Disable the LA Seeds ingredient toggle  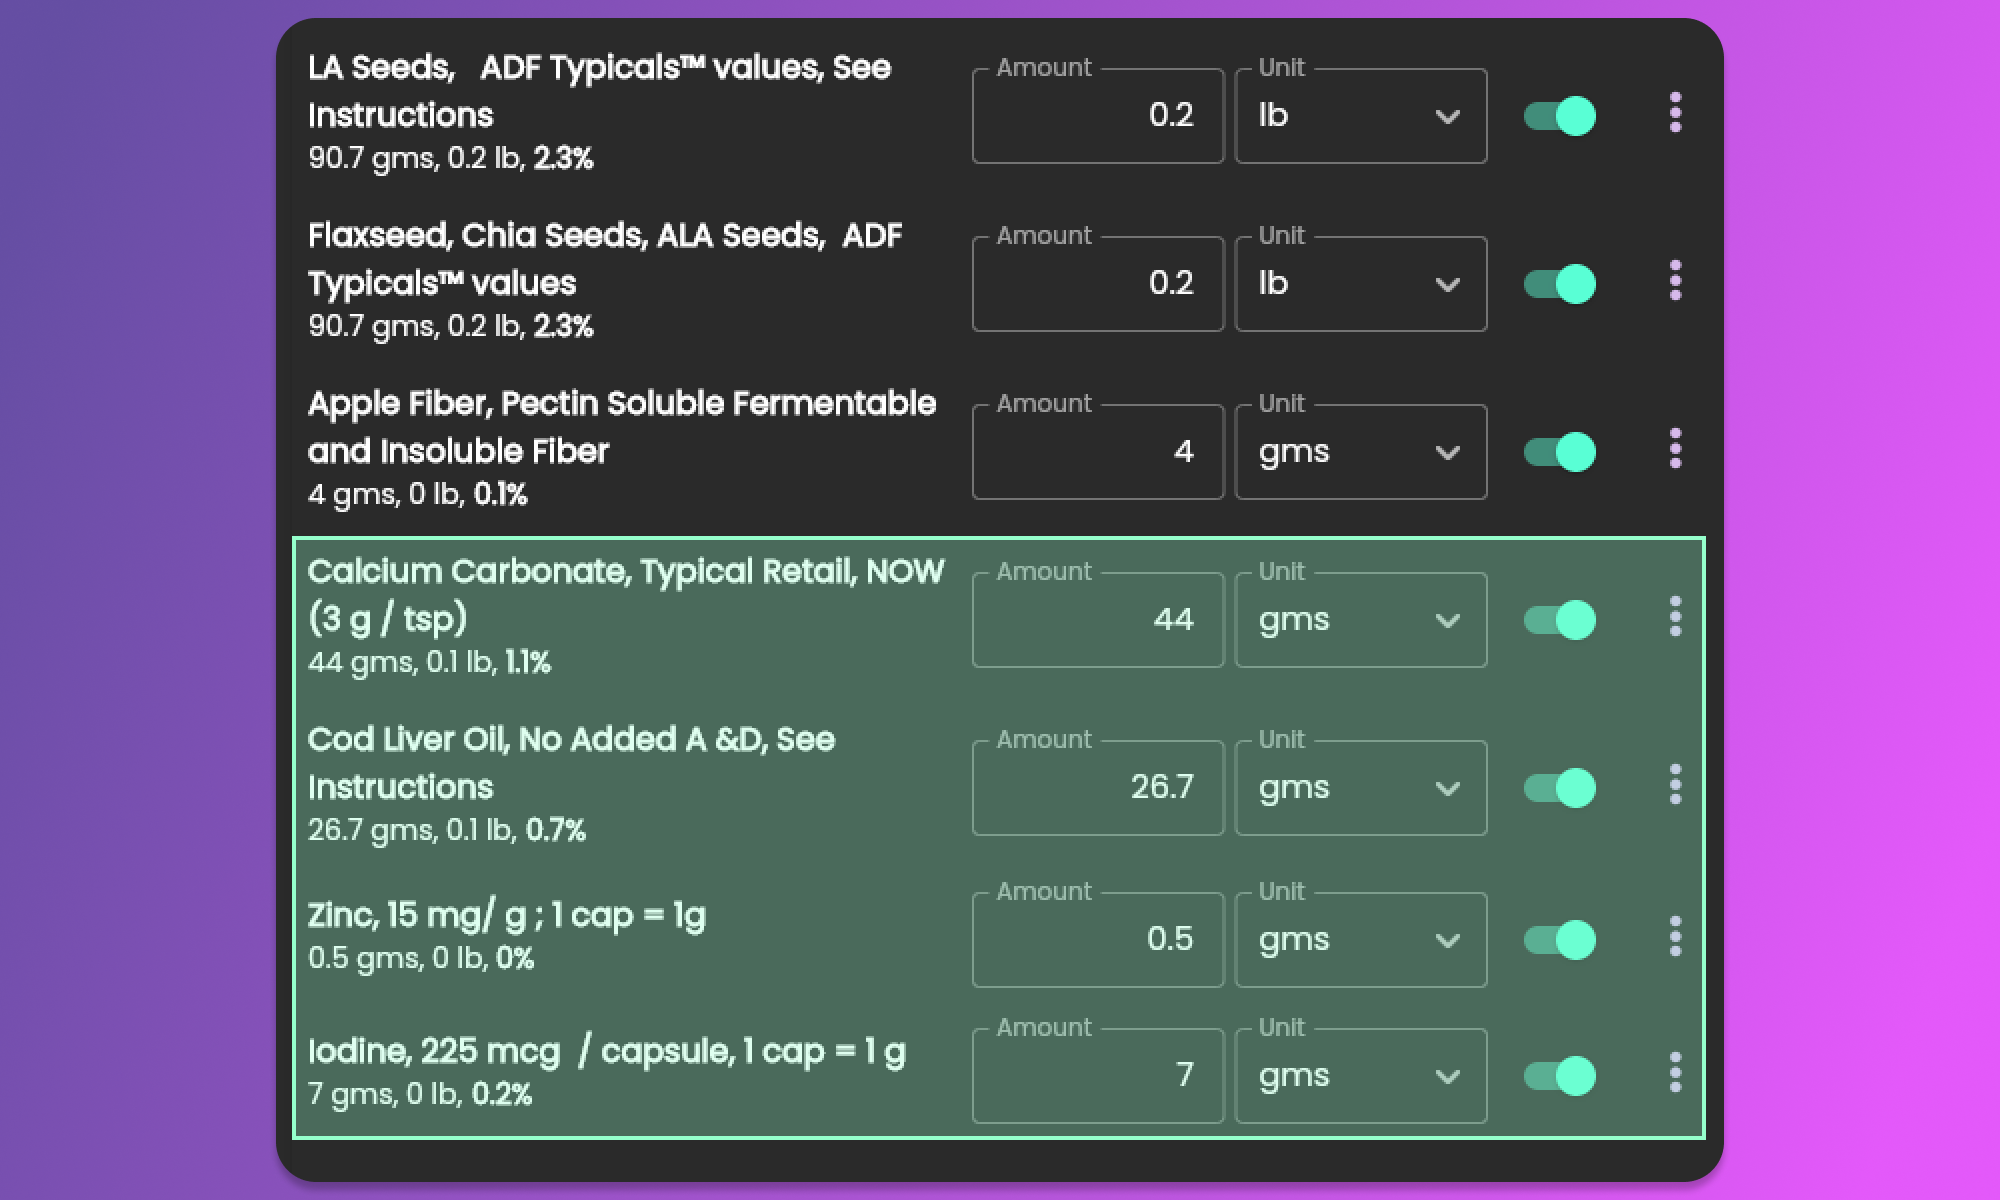coord(1560,116)
